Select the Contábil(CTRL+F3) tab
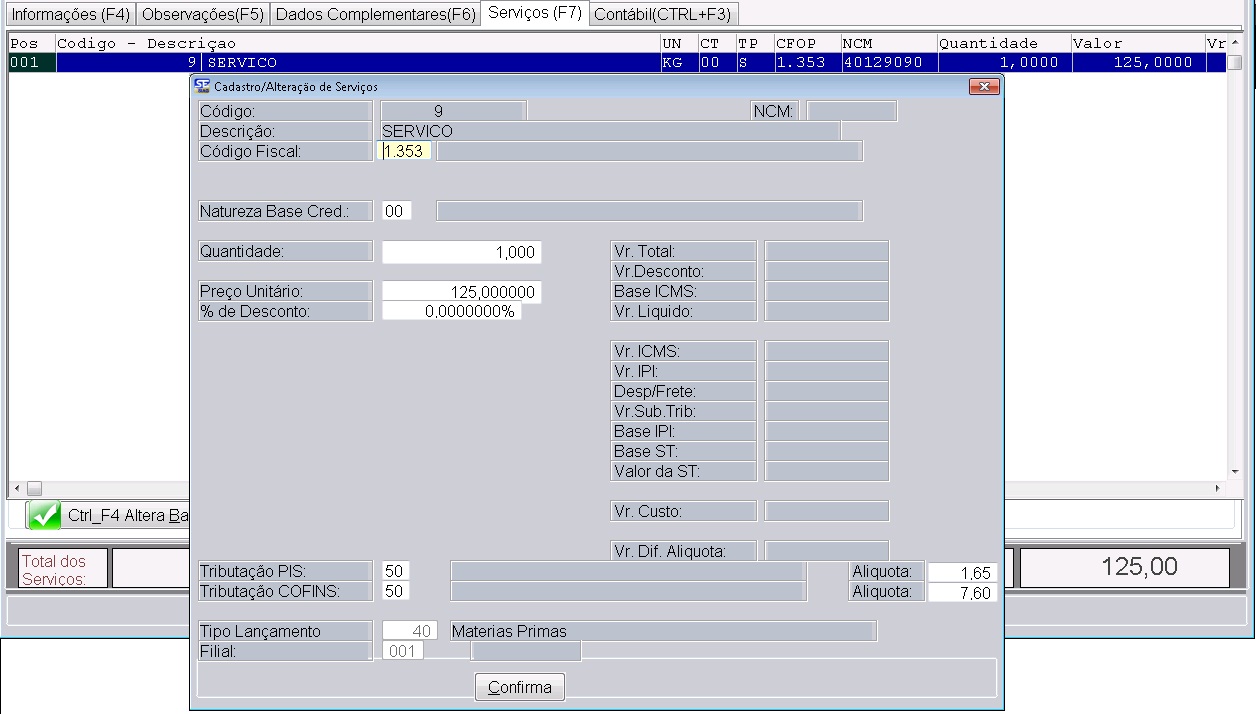This screenshot has width=1256, height=714. [662, 14]
